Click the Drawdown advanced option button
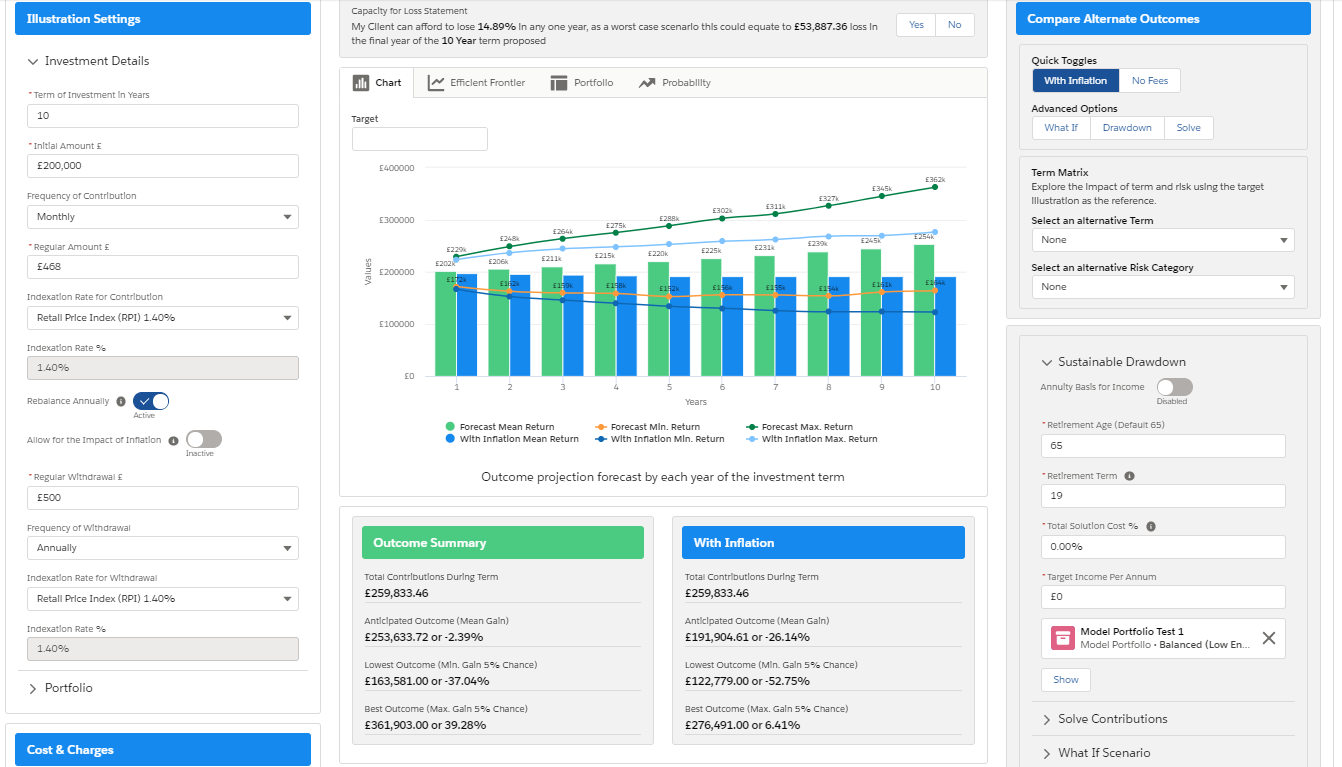1342x767 pixels. coord(1127,128)
